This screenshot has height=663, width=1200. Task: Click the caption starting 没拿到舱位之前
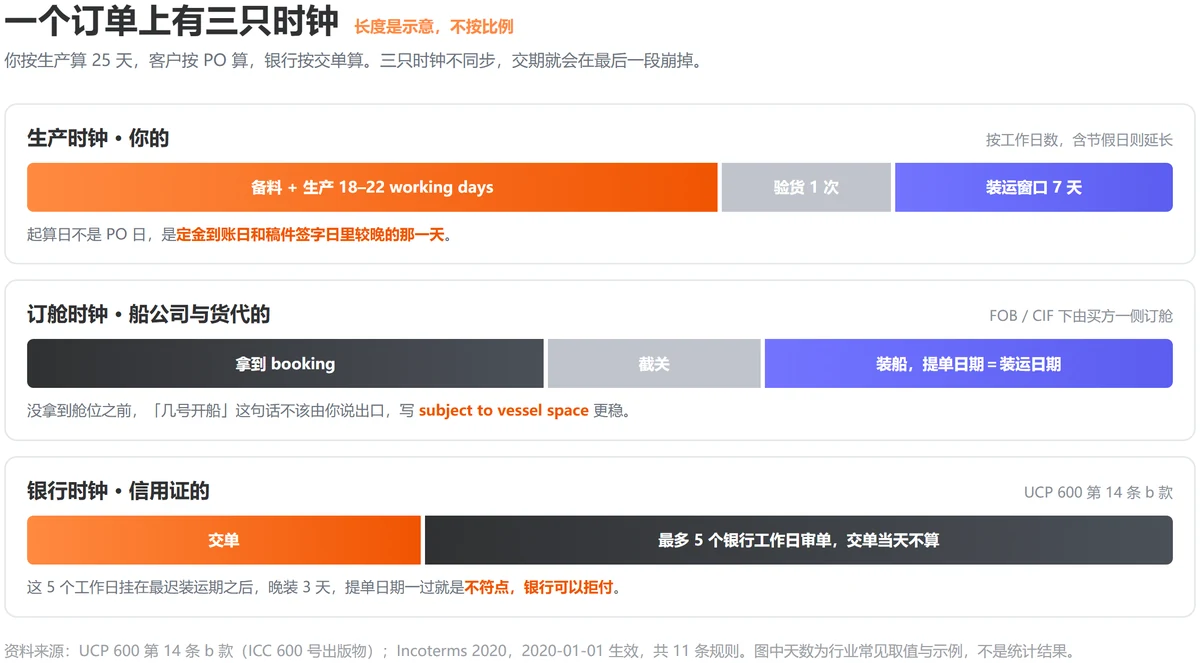[329, 411]
